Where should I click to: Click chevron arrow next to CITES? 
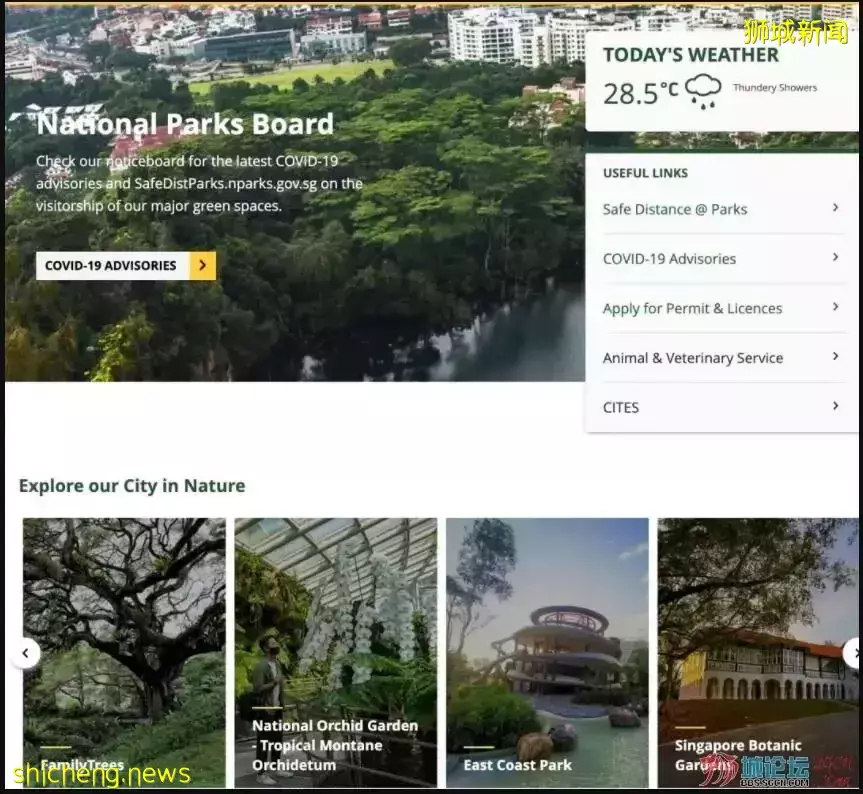click(835, 406)
